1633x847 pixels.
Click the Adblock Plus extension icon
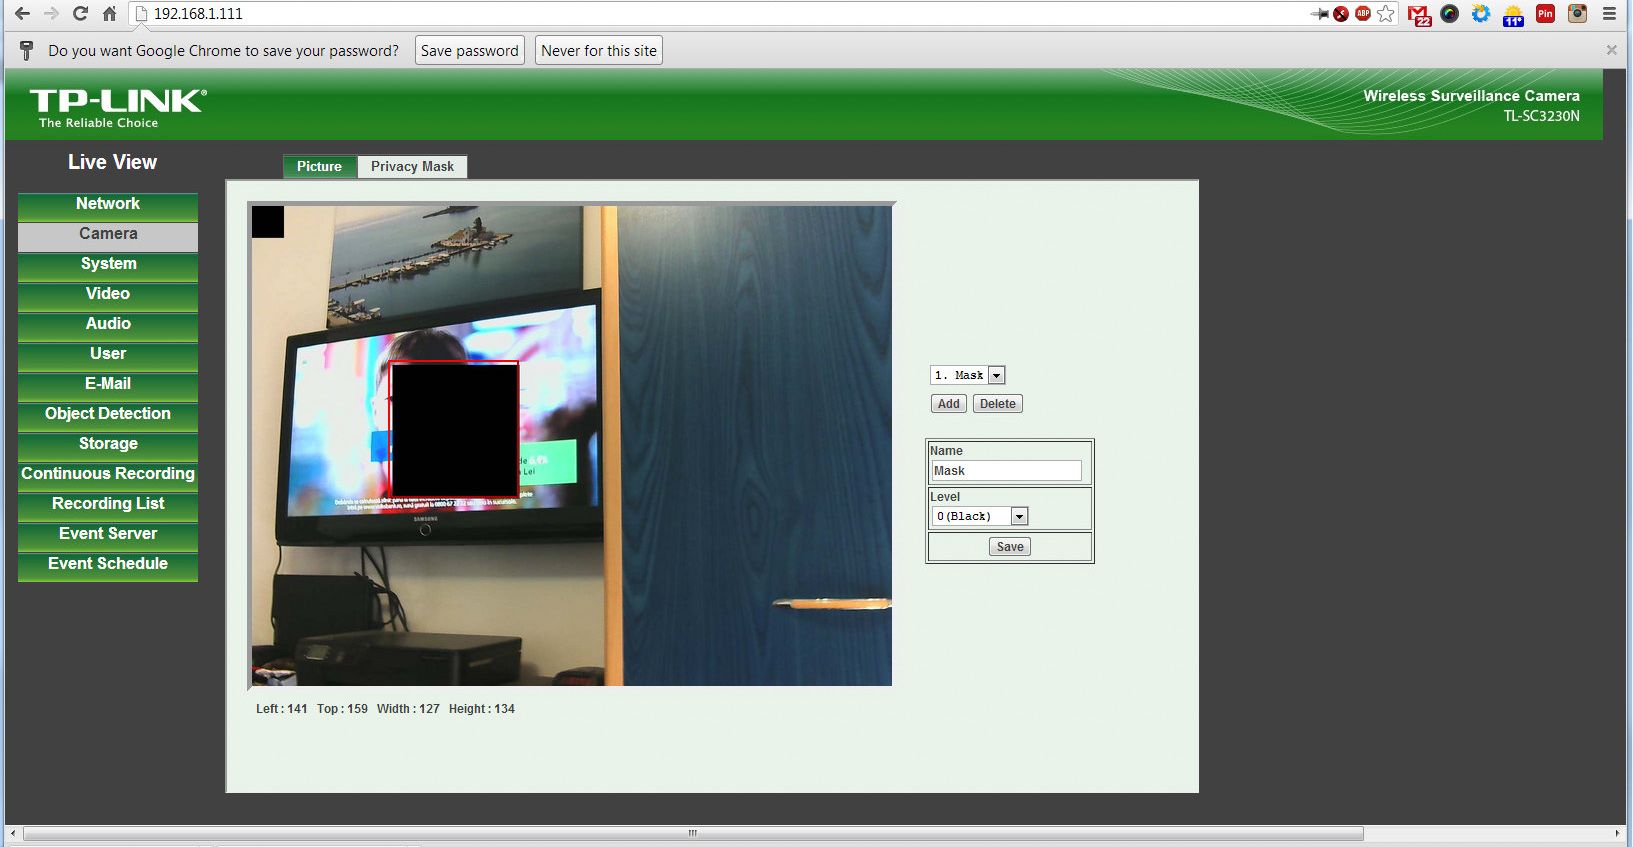coord(1362,14)
